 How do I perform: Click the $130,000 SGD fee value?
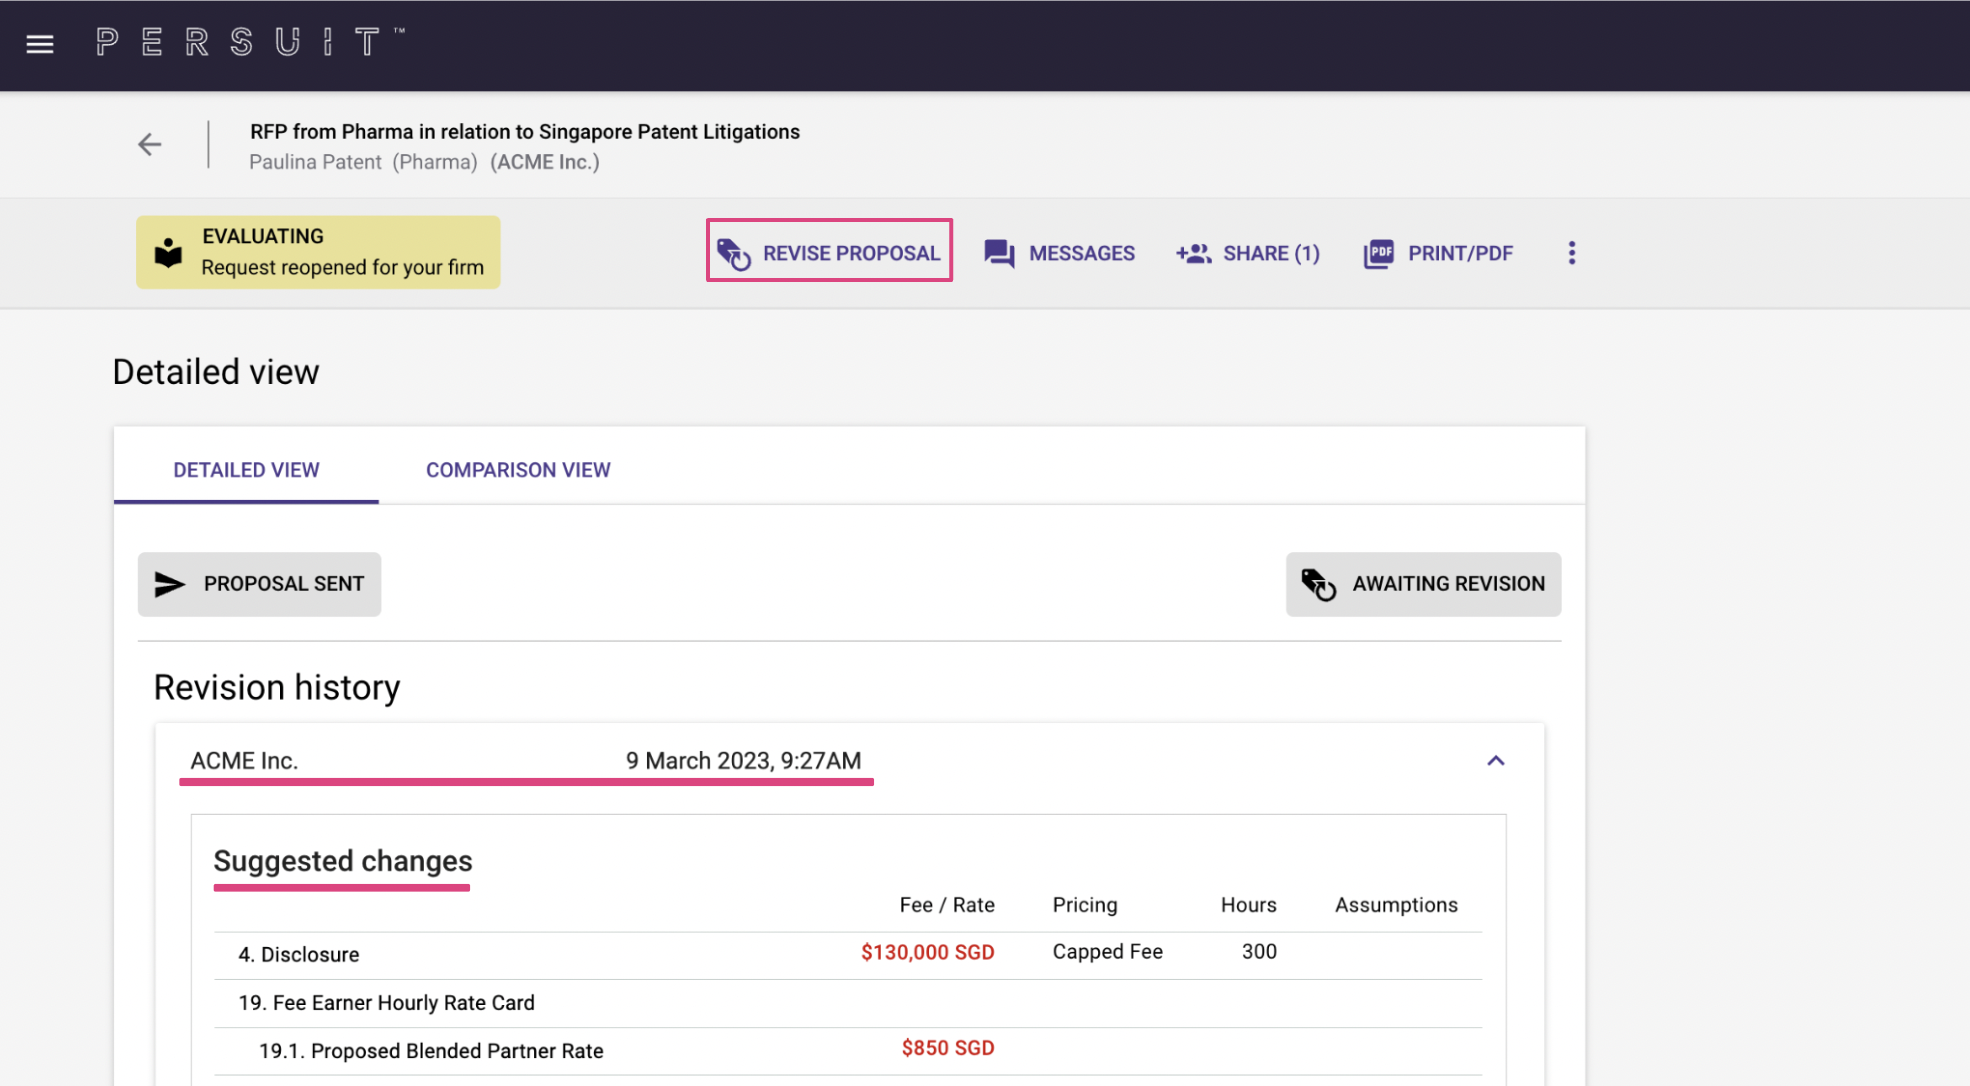[928, 952]
